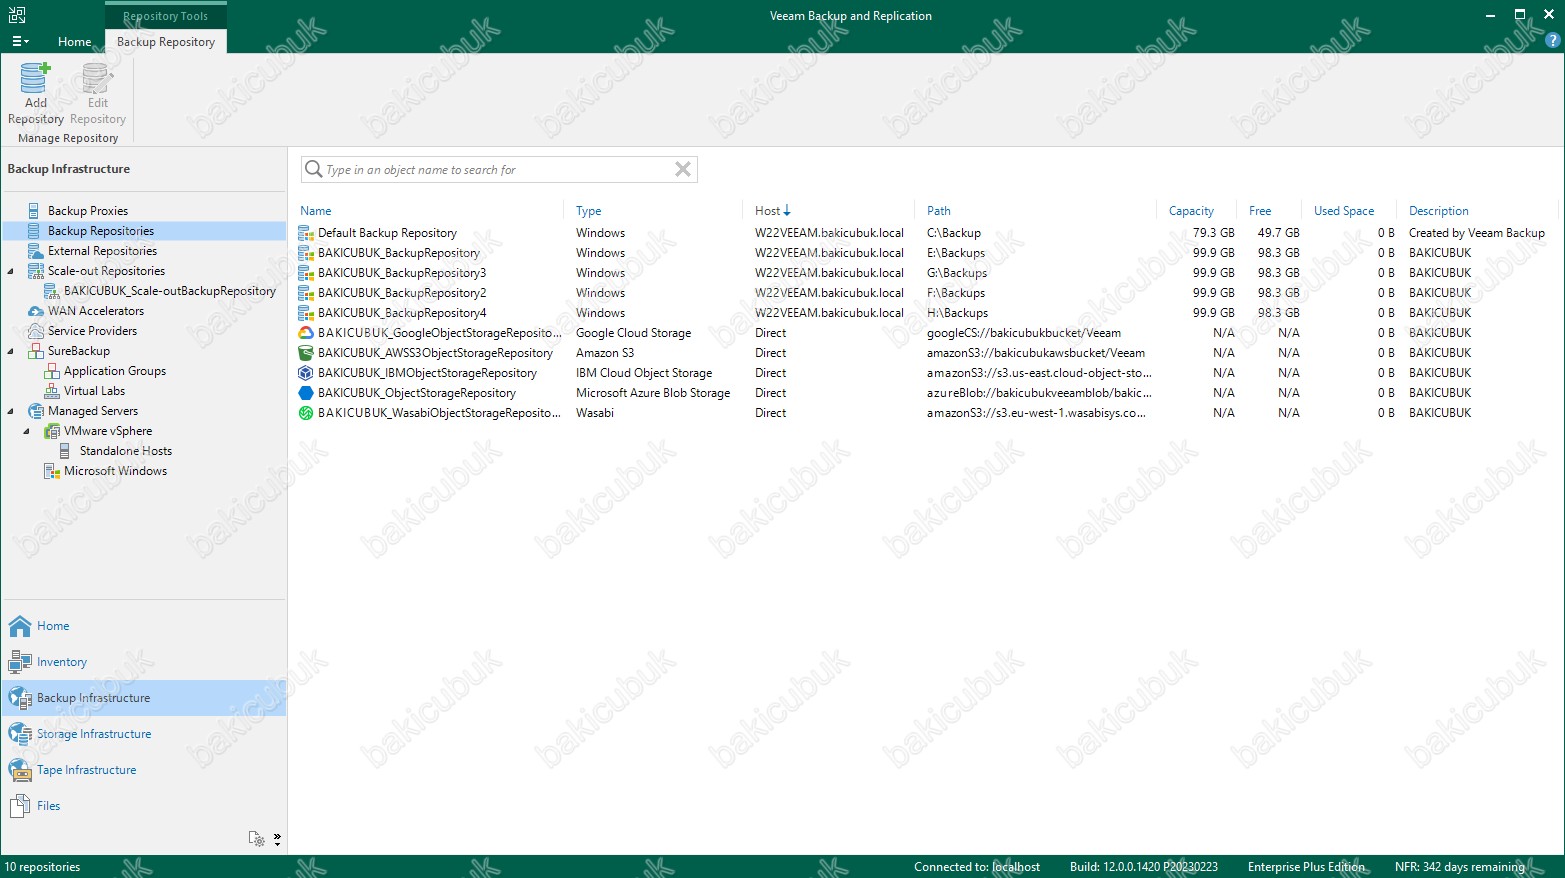Click the search magnifier icon
Screen dimensions: 1565x878
313,169
